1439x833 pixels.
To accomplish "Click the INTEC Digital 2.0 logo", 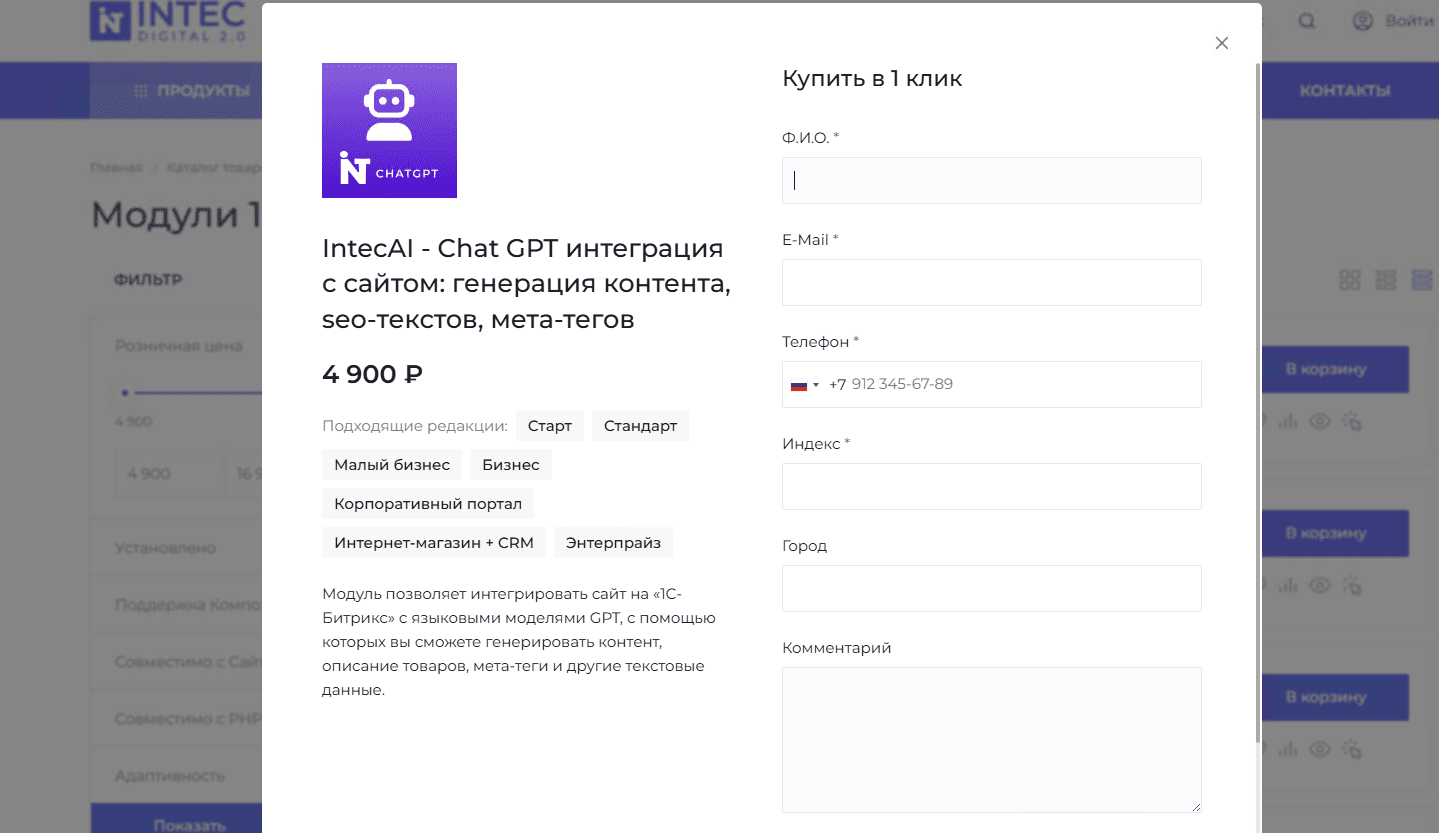I will click(x=167, y=21).
